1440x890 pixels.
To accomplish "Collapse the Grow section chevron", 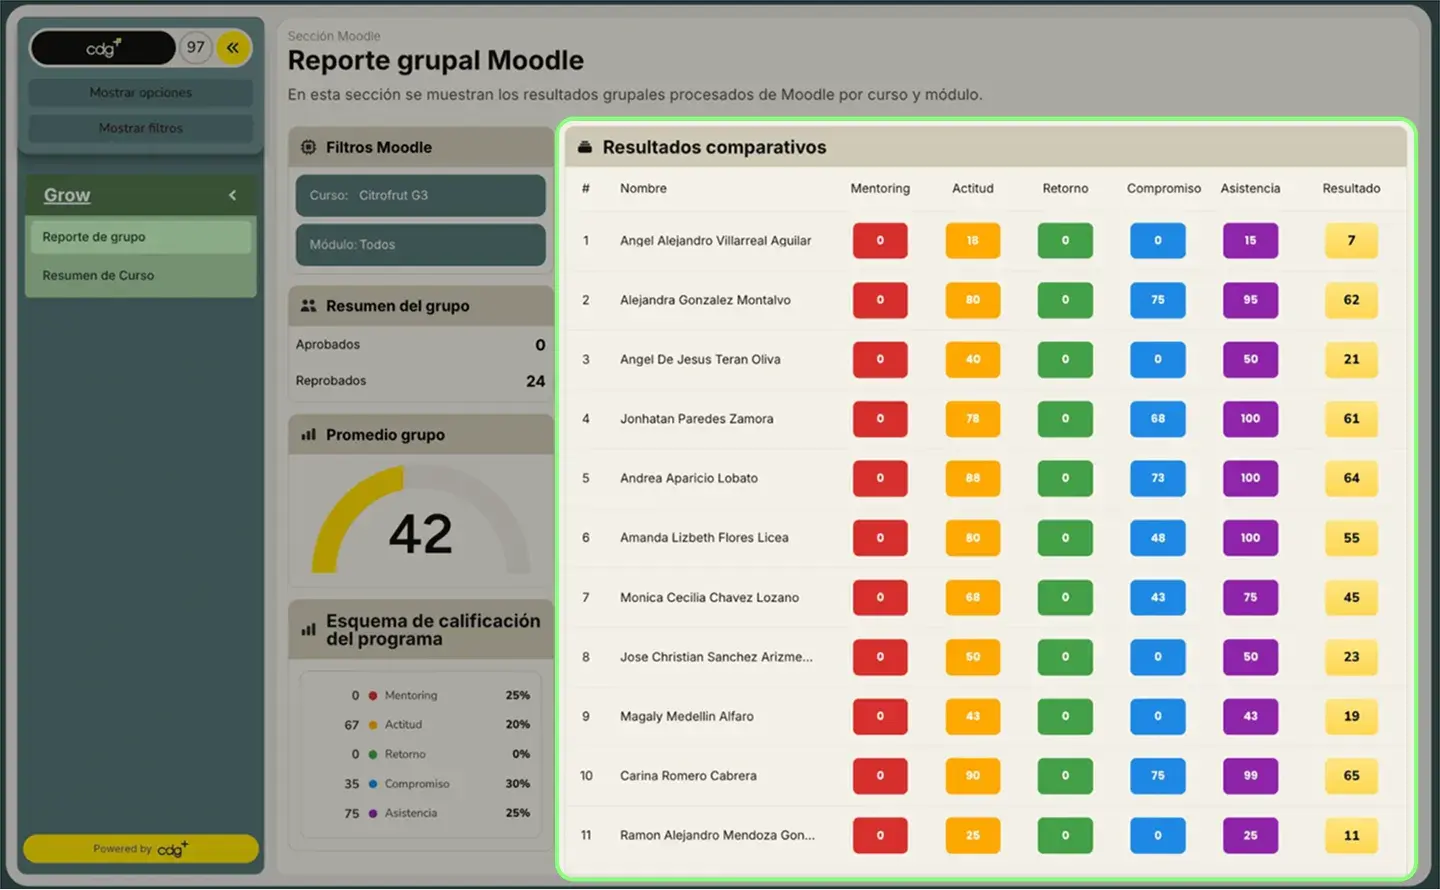I will 233,195.
